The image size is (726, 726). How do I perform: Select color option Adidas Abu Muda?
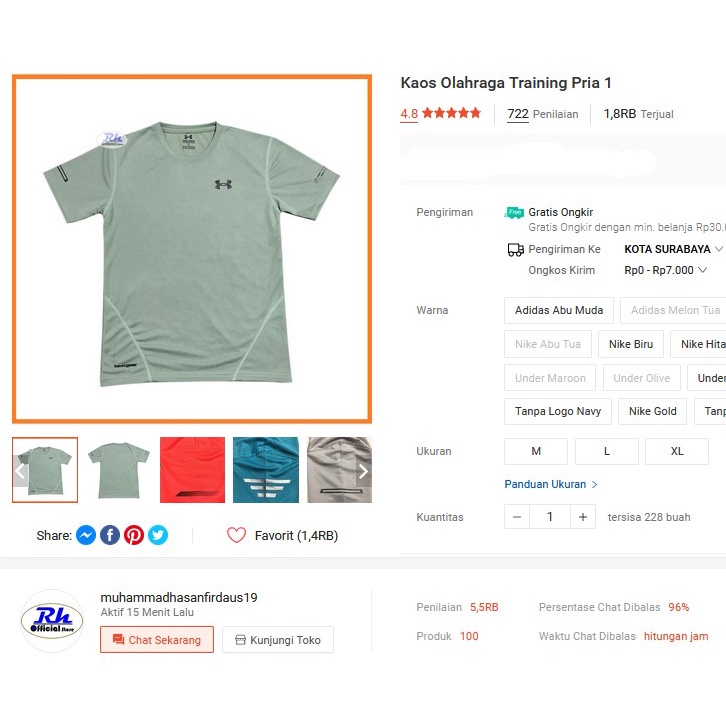[558, 310]
